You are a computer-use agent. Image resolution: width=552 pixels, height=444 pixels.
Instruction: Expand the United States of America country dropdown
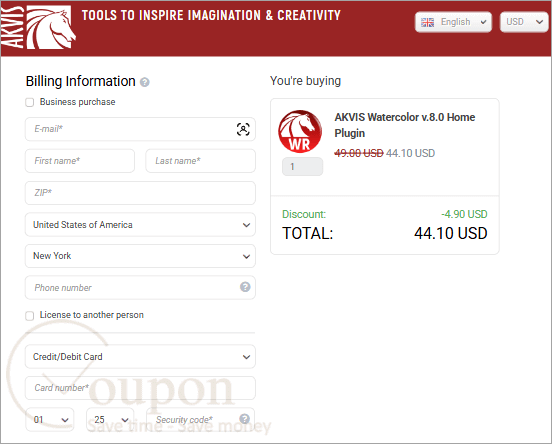coord(140,225)
